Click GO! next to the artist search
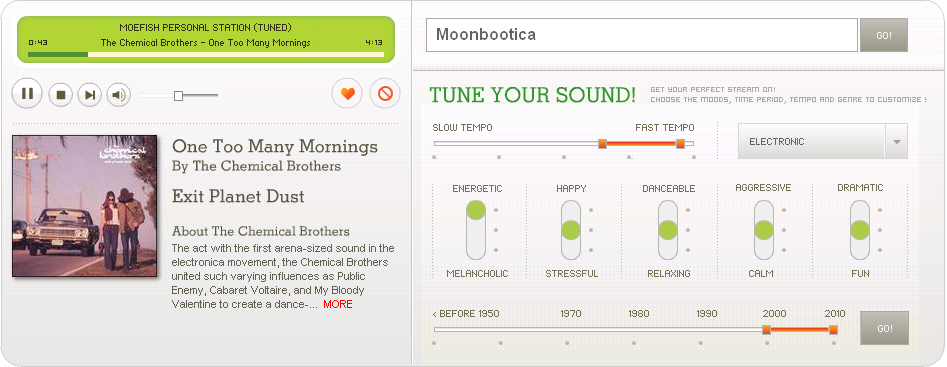 (884, 36)
